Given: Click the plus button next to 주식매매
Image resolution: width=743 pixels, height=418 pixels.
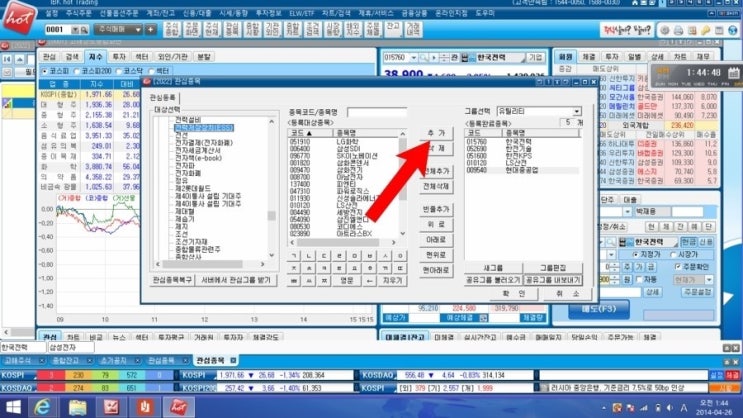Looking at the screenshot, I should point(150,30).
